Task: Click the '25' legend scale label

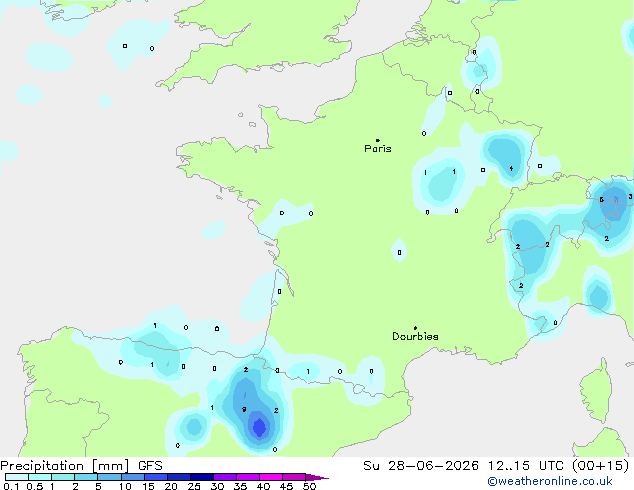Action: tap(194, 486)
